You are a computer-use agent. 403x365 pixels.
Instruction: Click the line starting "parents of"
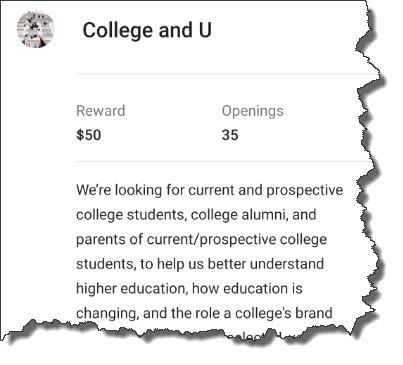(201, 240)
